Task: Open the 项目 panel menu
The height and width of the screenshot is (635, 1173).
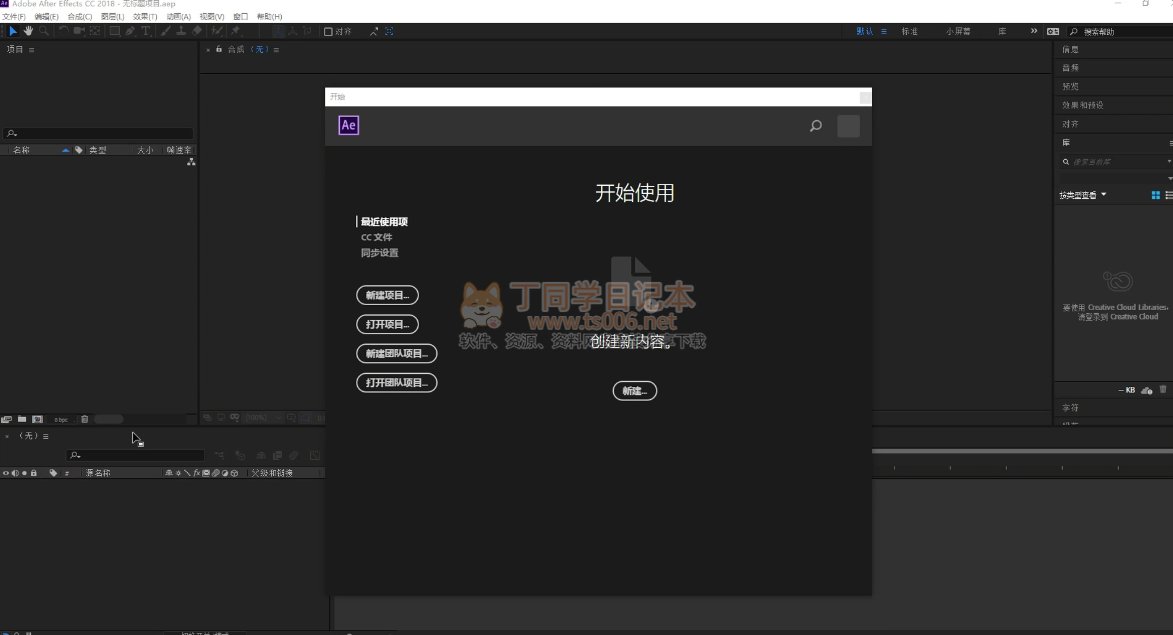Action: pyautogui.click(x=32, y=49)
